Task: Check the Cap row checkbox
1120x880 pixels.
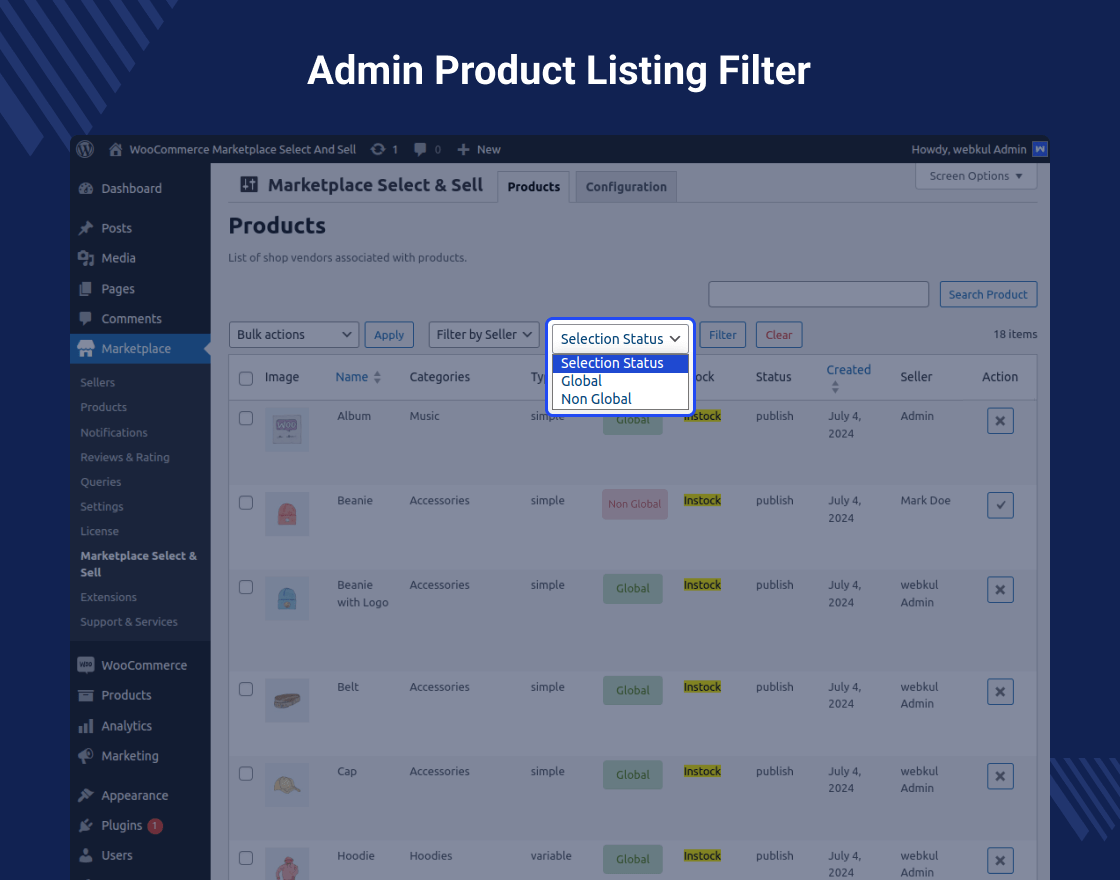Action: pos(246,774)
